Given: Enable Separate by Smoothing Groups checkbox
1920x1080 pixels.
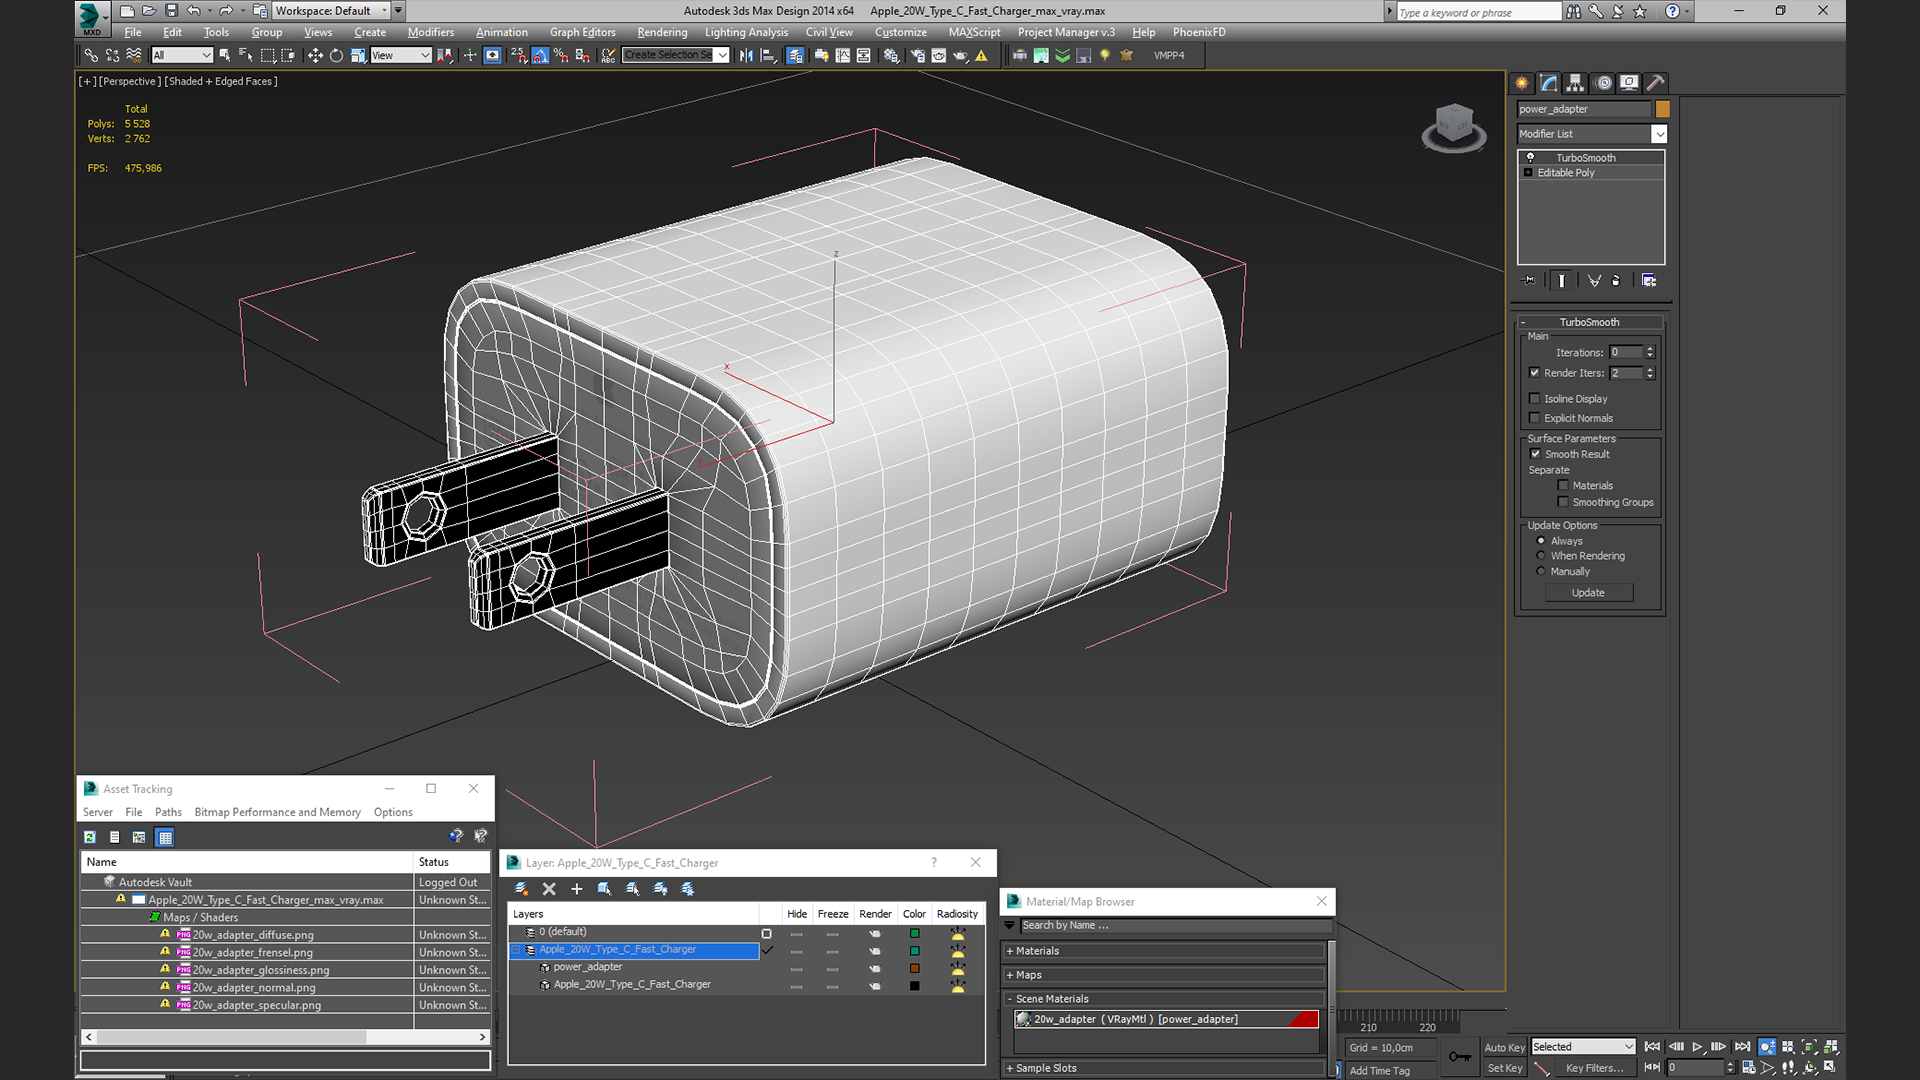Looking at the screenshot, I should pos(1563,502).
